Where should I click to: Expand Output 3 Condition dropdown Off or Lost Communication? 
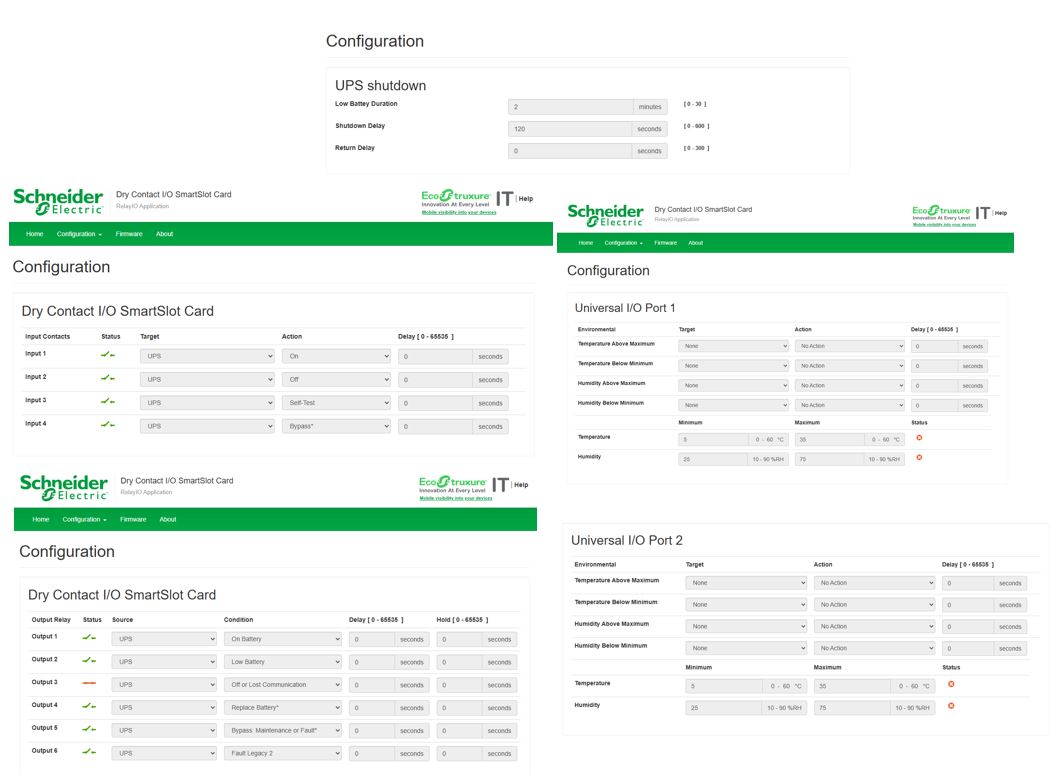[x=283, y=685]
